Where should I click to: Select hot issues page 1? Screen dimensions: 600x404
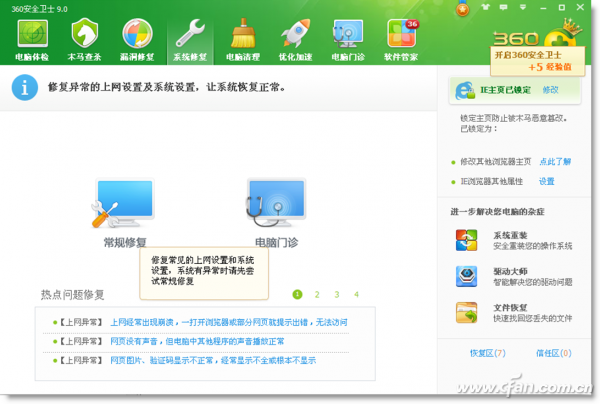297,294
